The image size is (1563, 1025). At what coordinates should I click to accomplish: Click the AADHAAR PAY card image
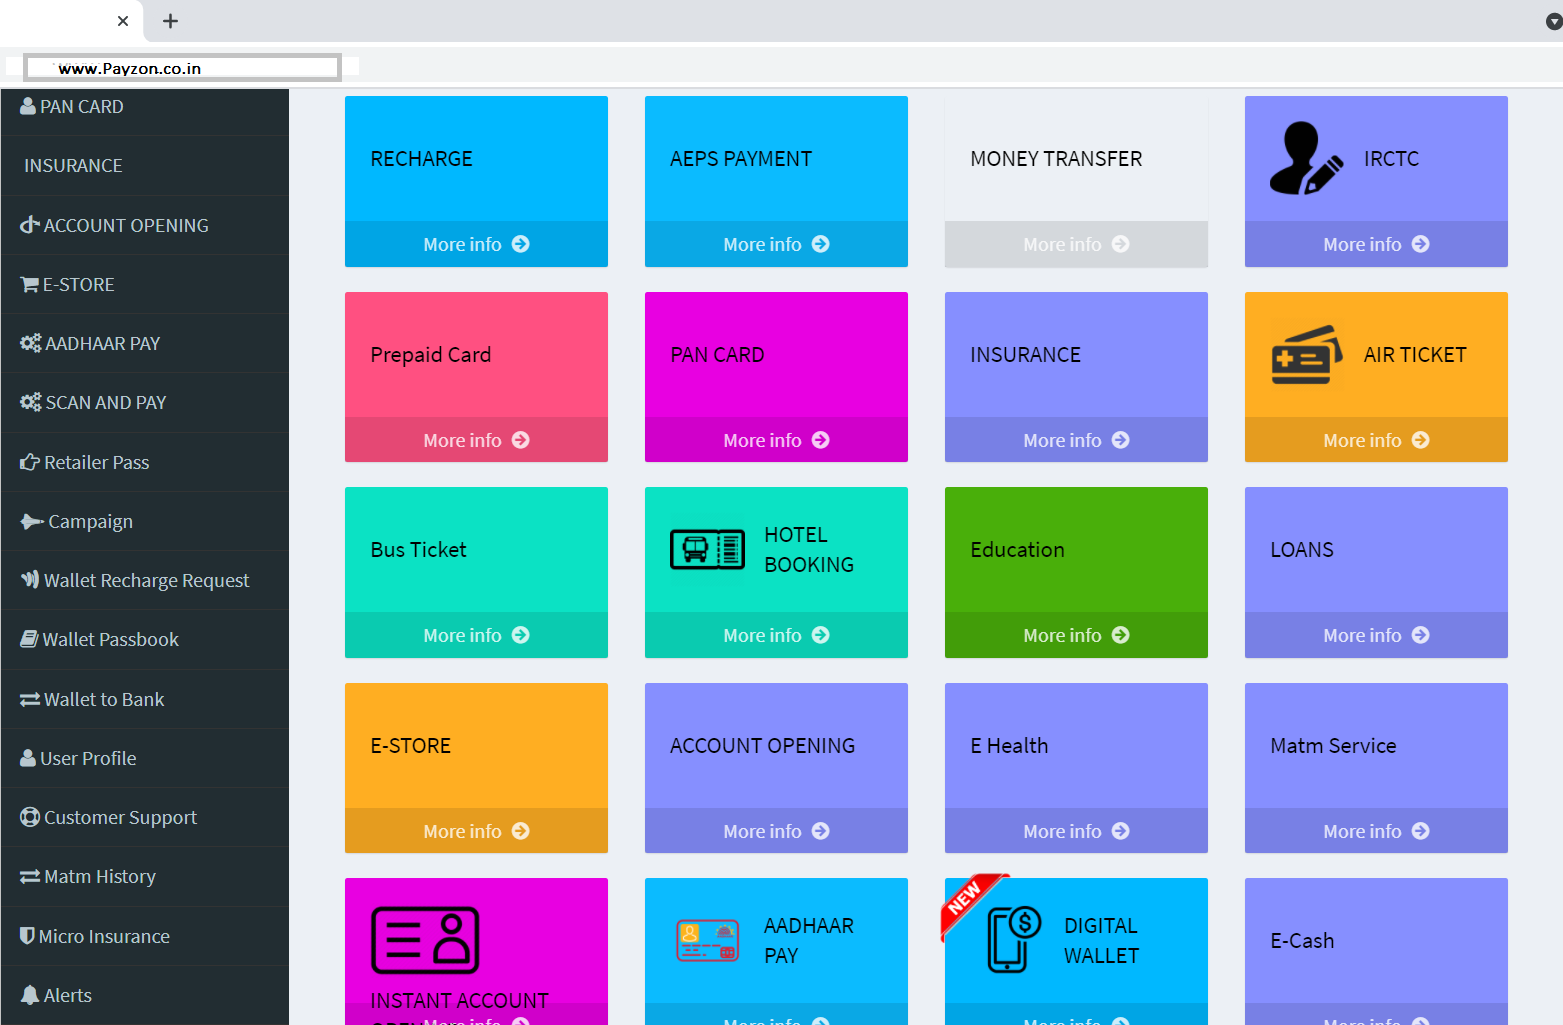tap(707, 940)
